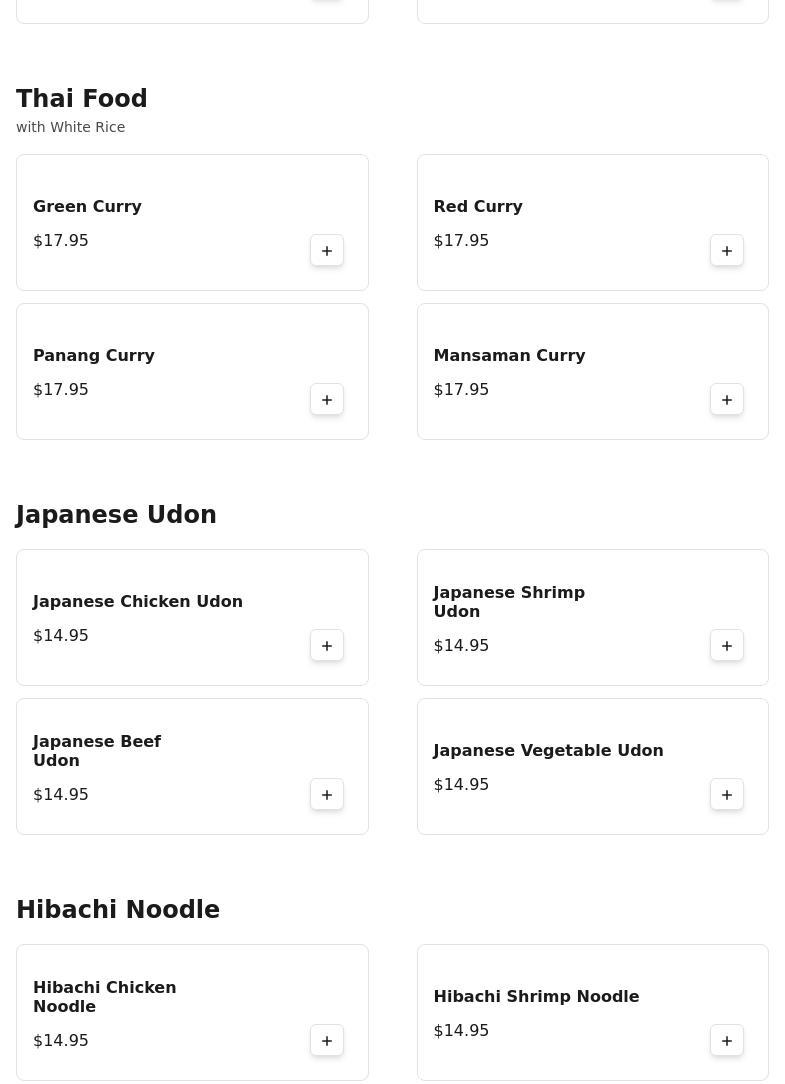This screenshot has width=785, height=1084.
Task: Add Japanese Beef Udon to cart
Action: click(x=327, y=794)
